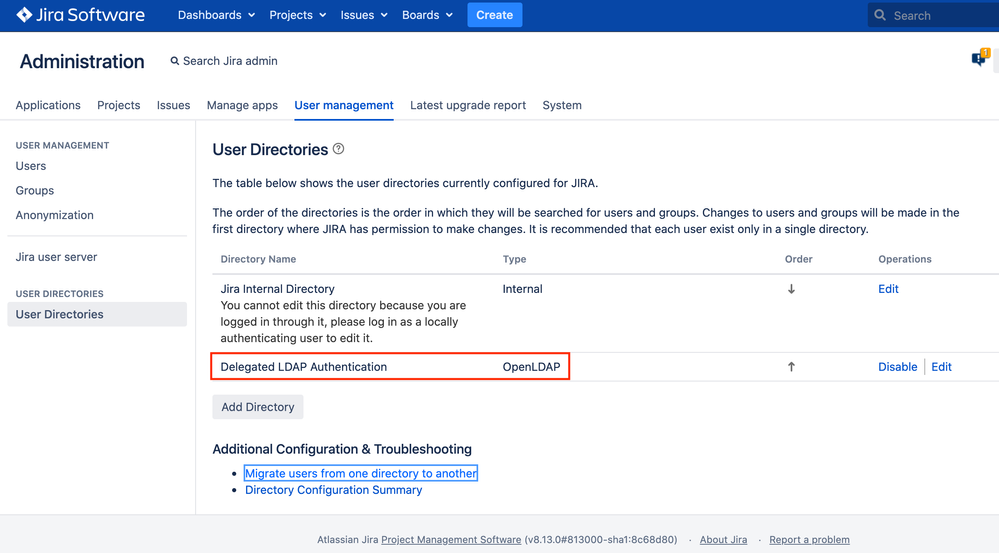Click the User Directories help icon
This screenshot has width=999, height=553.
[x=338, y=148]
